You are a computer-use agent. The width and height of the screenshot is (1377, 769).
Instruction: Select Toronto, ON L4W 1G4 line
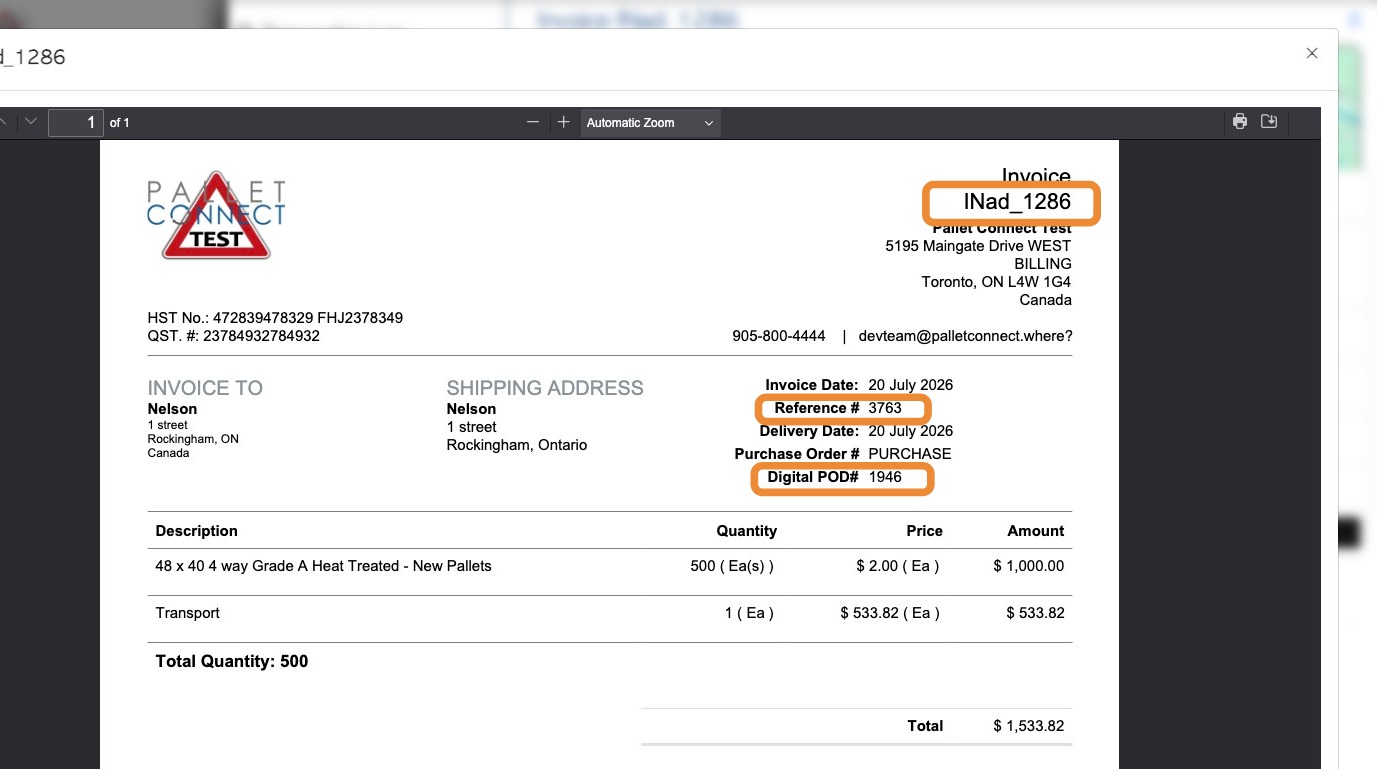[996, 282]
